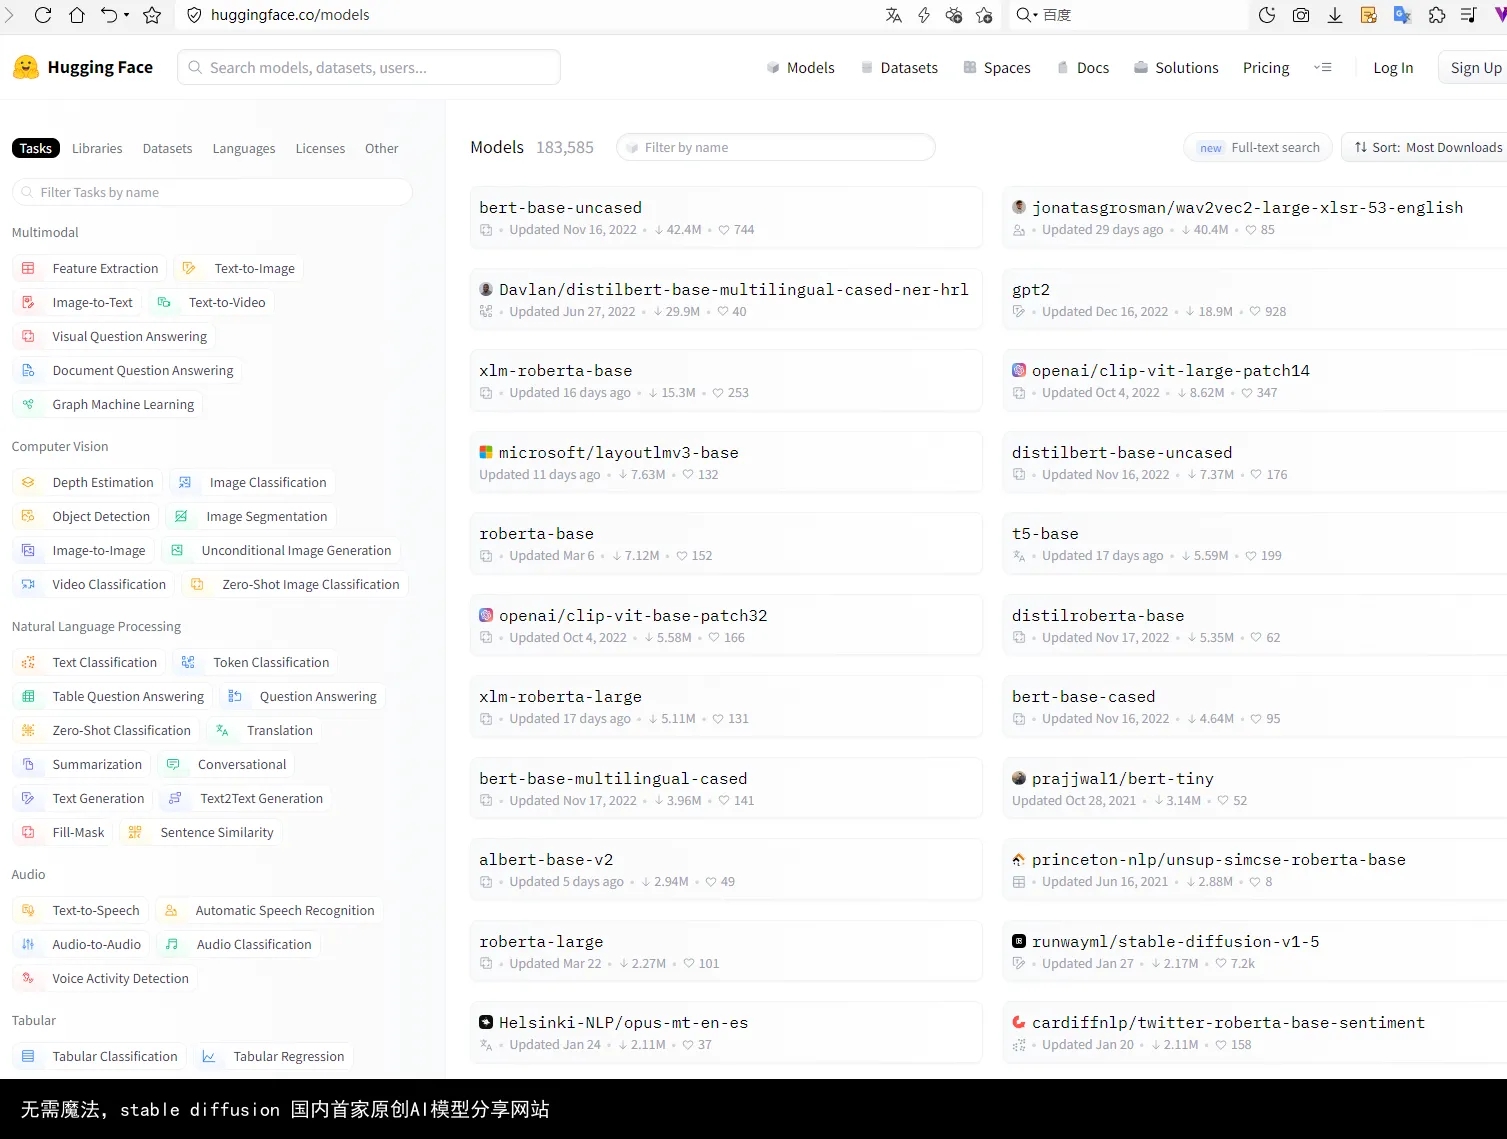Bookmark this page with the star icon
1507x1139 pixels.
pyautogui.click(x=152, y=15)
